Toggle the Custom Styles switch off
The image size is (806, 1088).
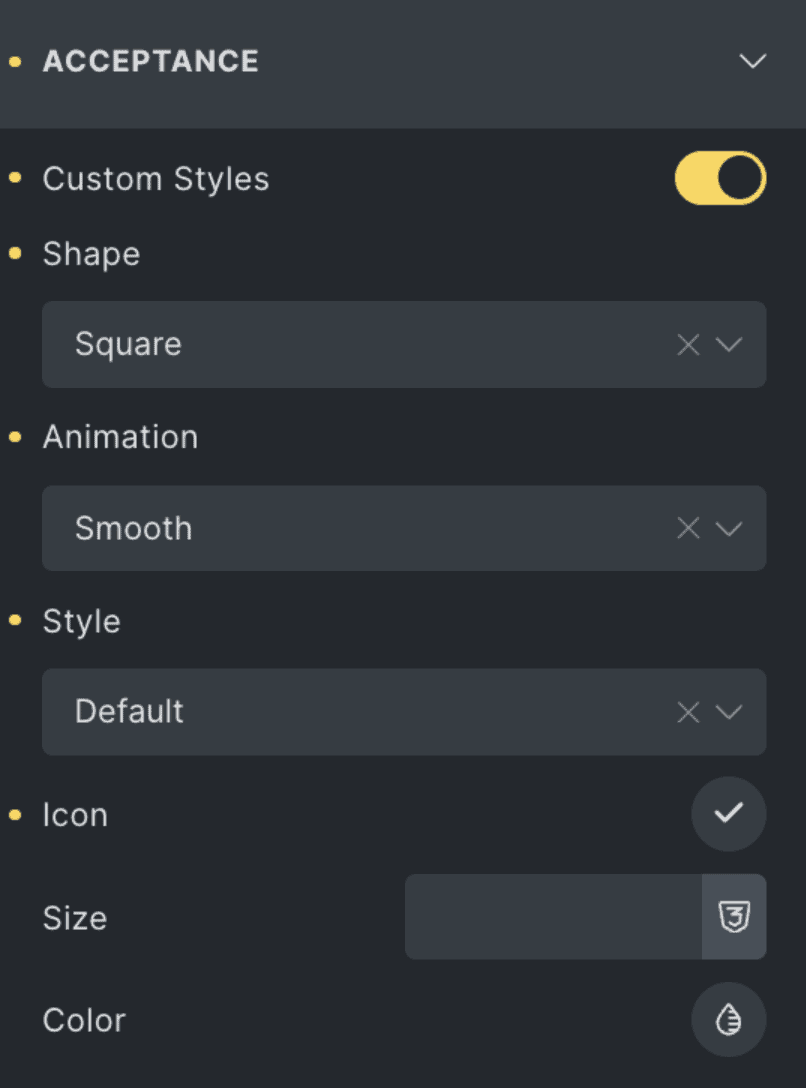[720, 179]
